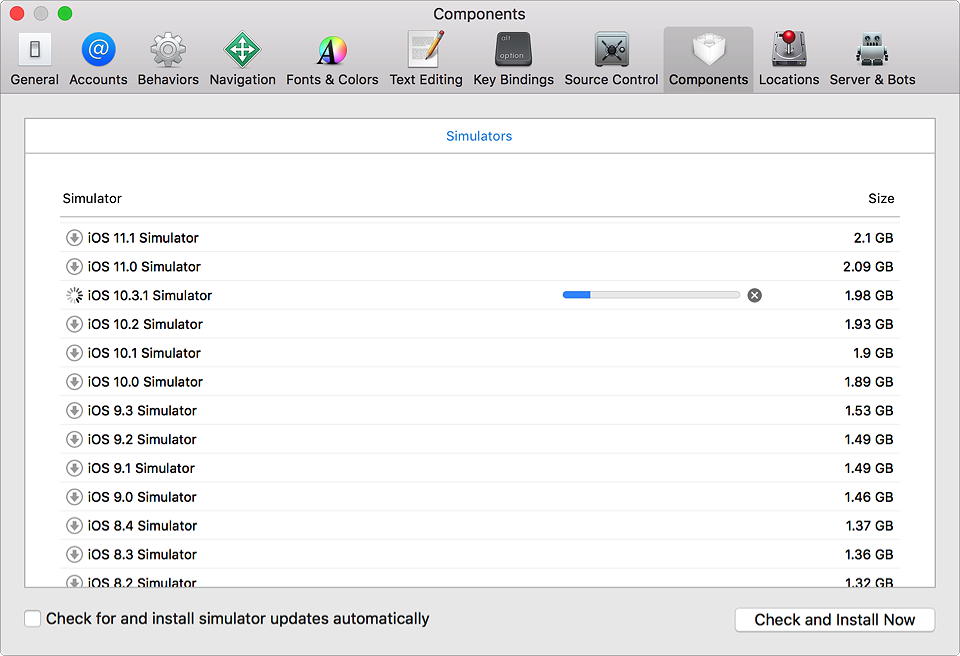Click the 1.46 GB size value
This screenshot has height=656, width=960.
click(868, 497)
